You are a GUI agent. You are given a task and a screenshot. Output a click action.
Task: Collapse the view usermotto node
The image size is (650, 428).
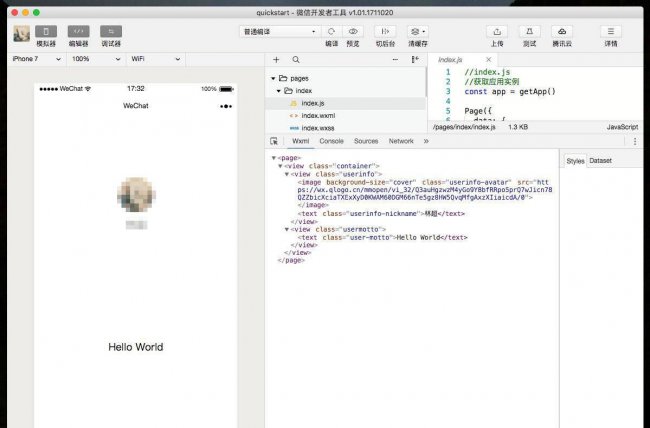coord(286,229)
